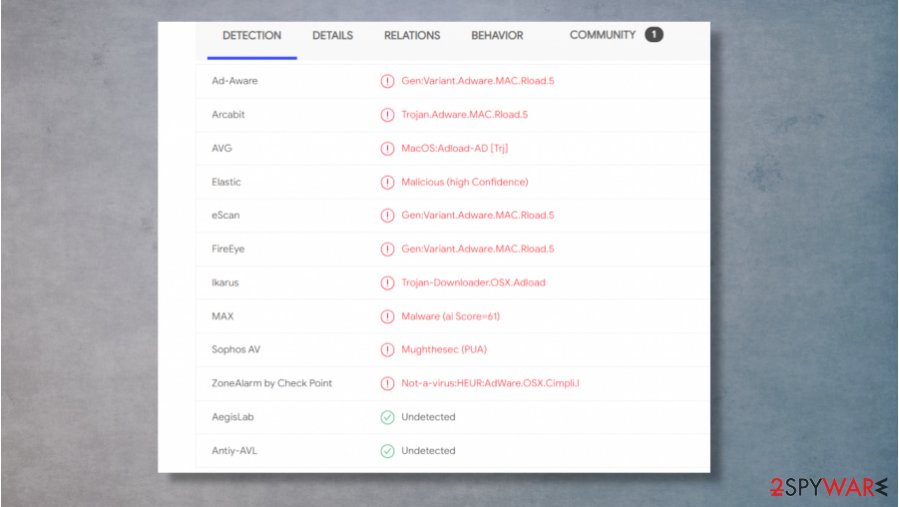The height and width of the screenshot is (507, 899).
Task: Click the alert icon in the Elastic row
Action: click(388, 182)
